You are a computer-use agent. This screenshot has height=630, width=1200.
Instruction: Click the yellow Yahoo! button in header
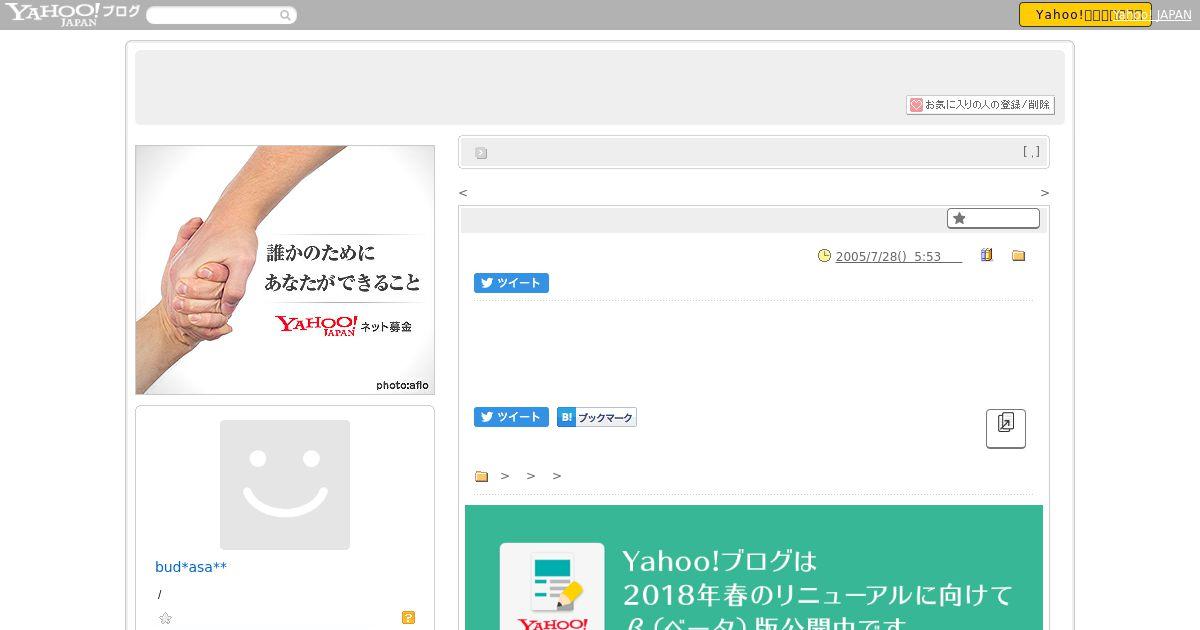tap(1085, 14)
